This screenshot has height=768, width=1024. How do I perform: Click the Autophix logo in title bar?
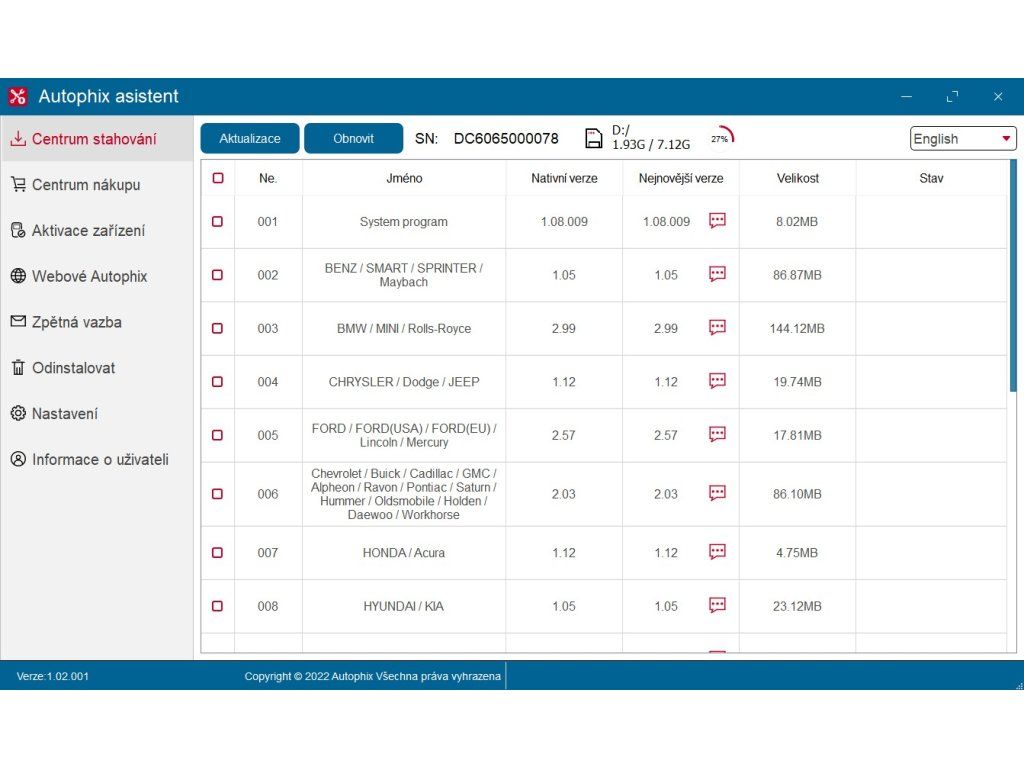pyautogui.click(x=18, y=97)
